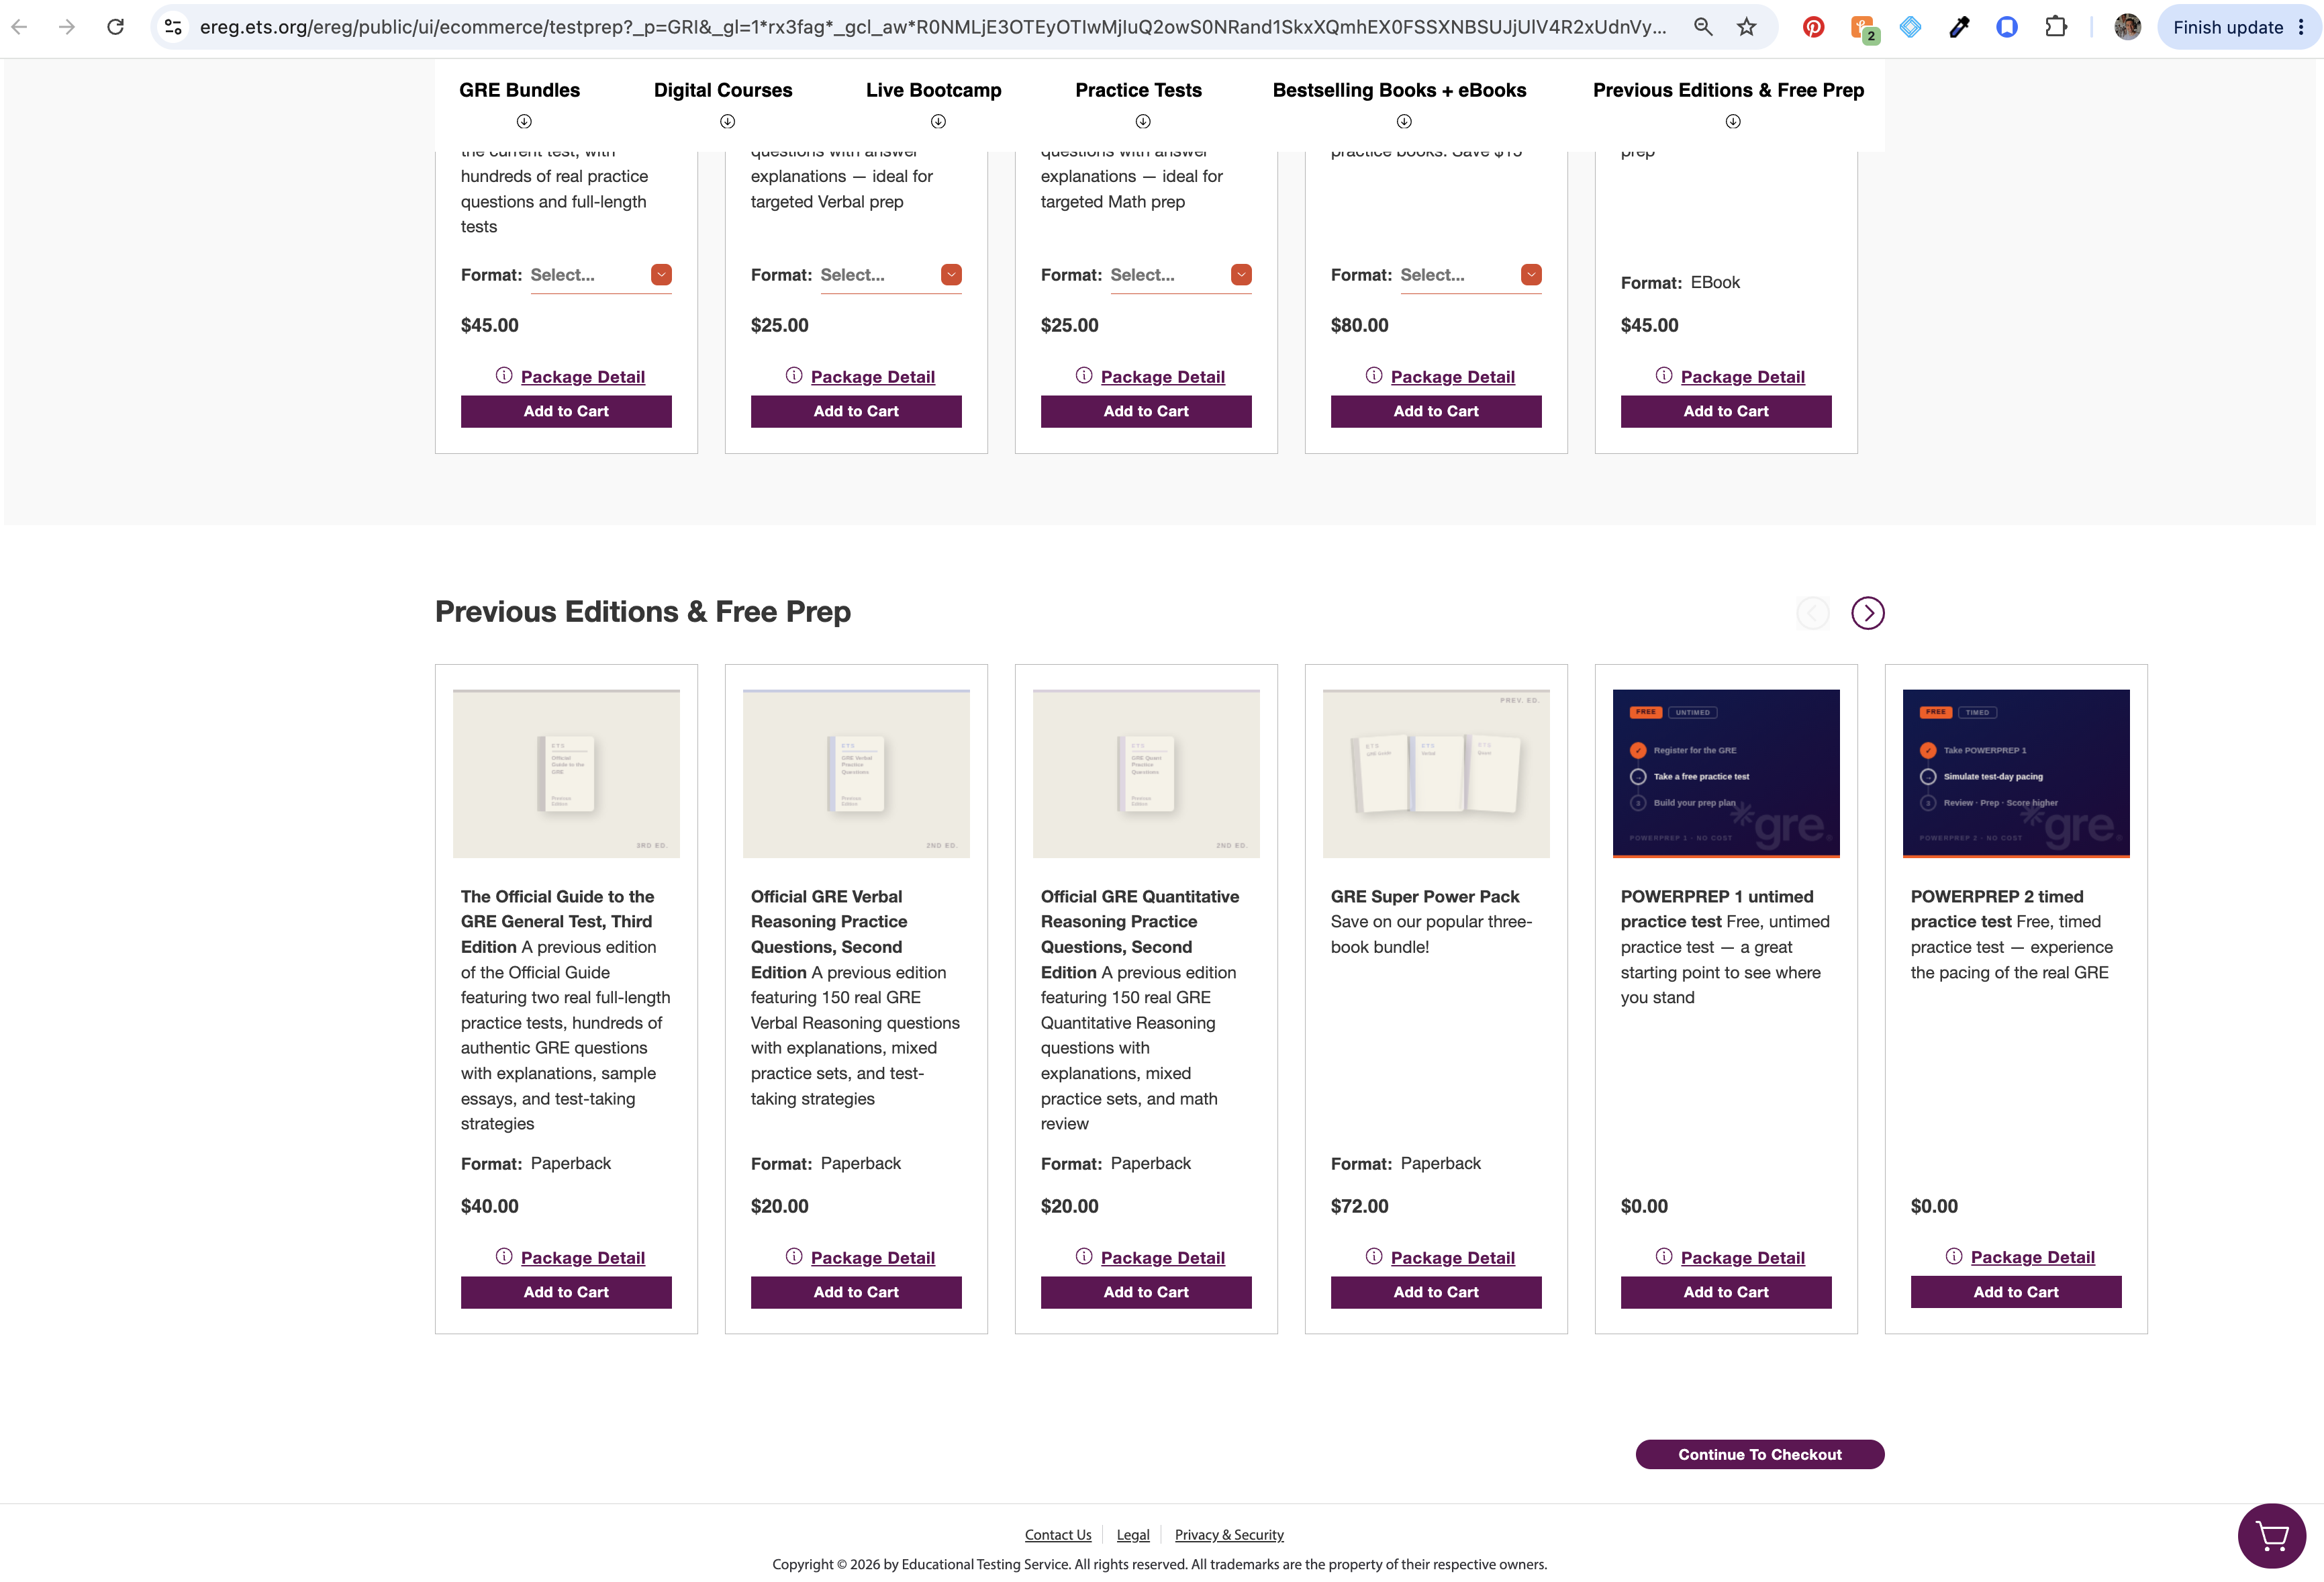Viewport: 2324px width, 1582px height.
Task: Add POWERPREP 2 timed test to cart
Action: [x=2016, y=1292]
